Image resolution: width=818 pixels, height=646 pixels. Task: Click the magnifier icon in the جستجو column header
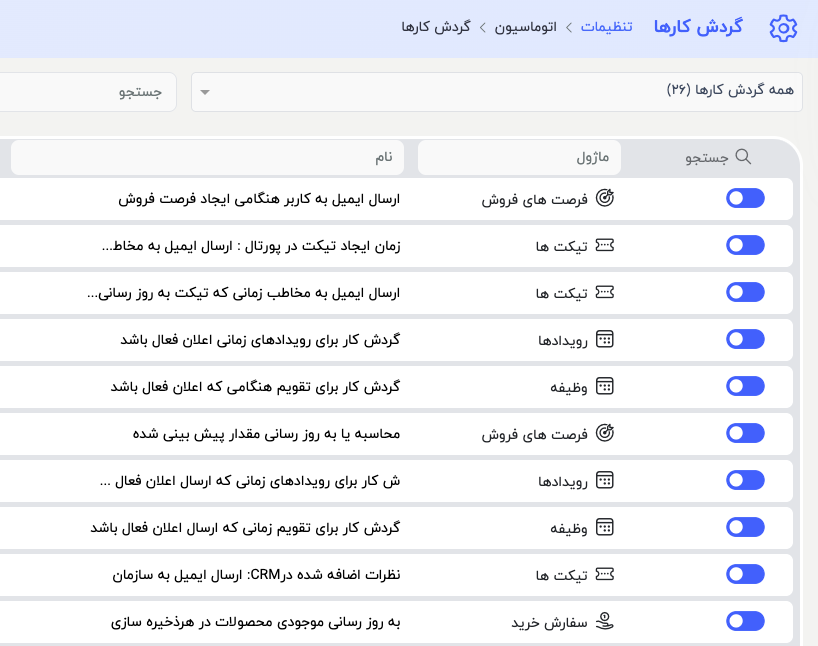point(743,157)
